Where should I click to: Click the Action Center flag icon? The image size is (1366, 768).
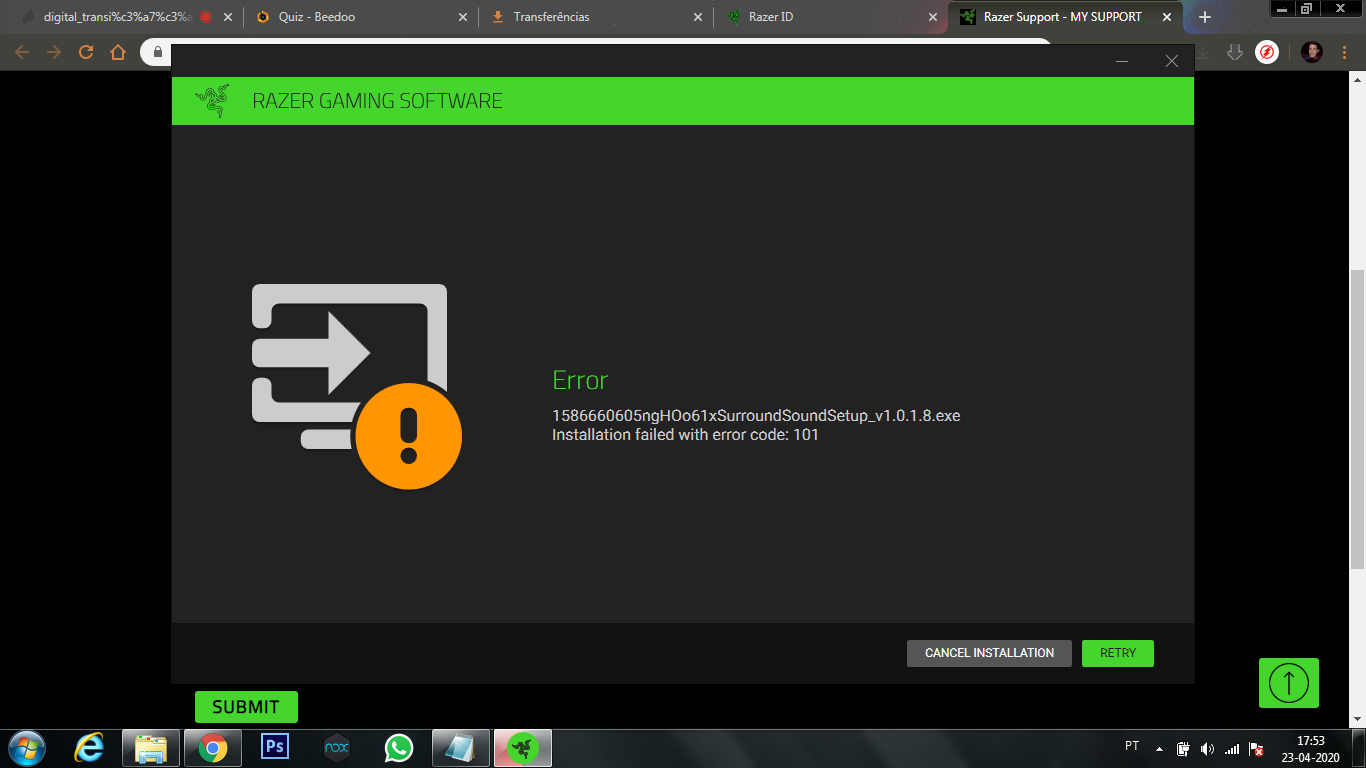tap(1257, 748)
